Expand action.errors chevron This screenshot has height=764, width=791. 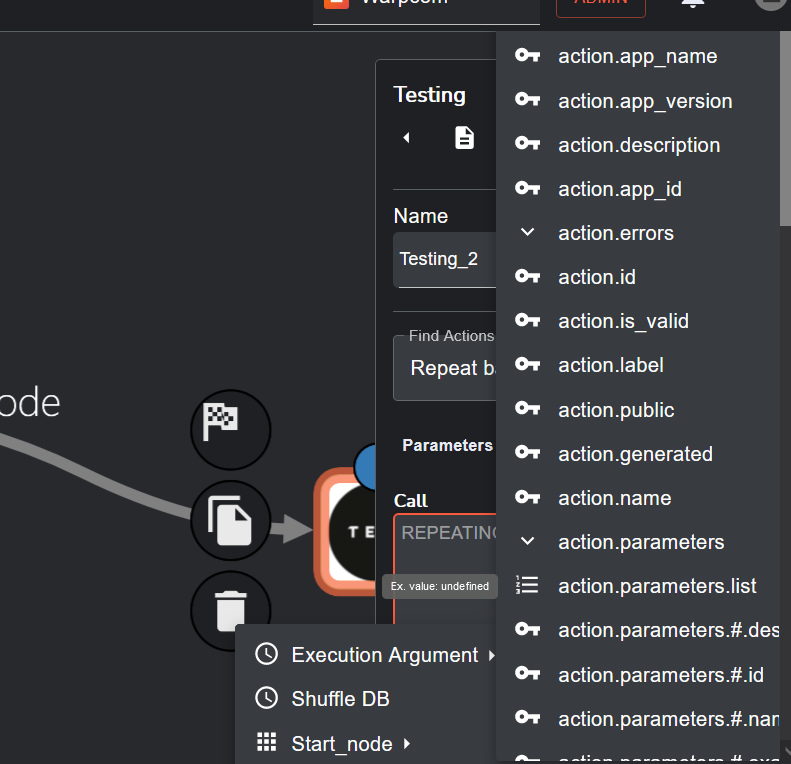(x=527, y=232)
